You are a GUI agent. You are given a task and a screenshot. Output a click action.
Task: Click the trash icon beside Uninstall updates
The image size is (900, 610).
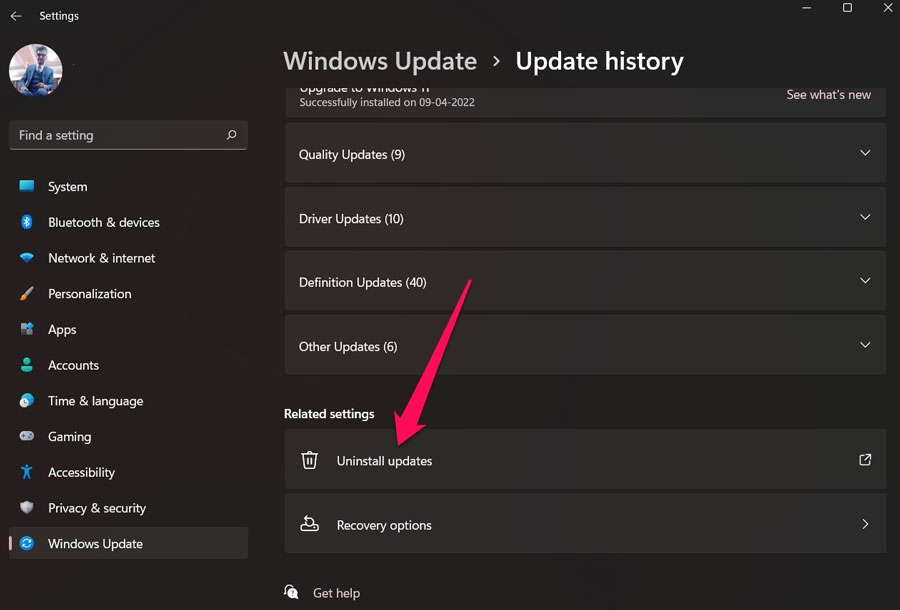310,460
